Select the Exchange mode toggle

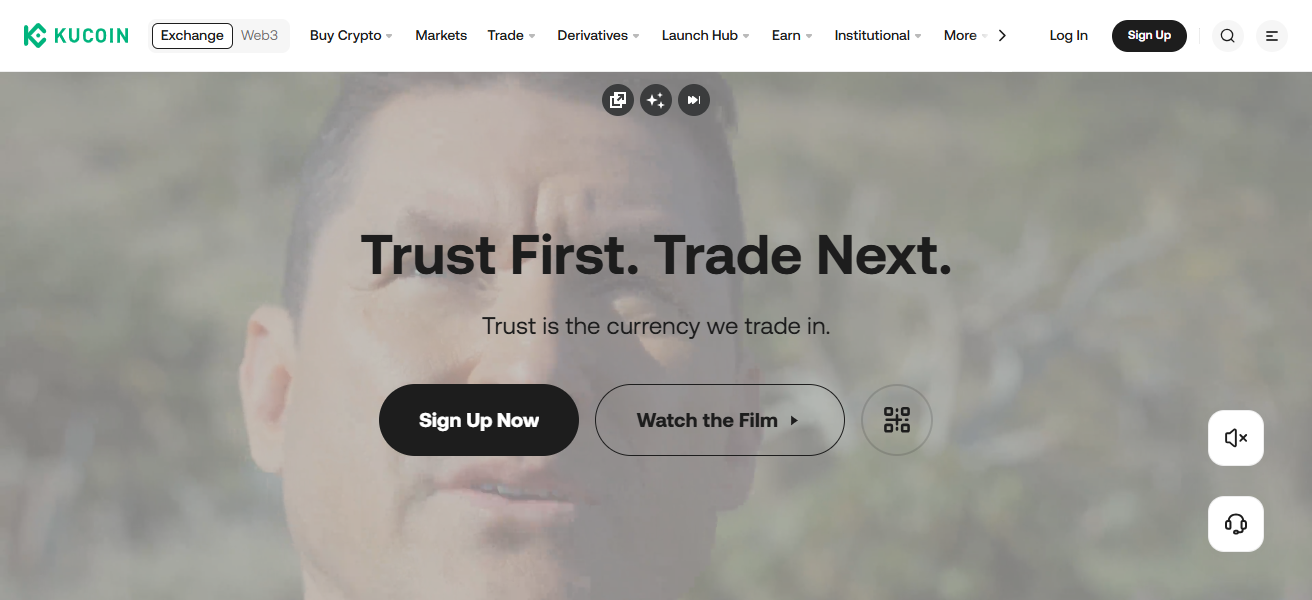192,36
